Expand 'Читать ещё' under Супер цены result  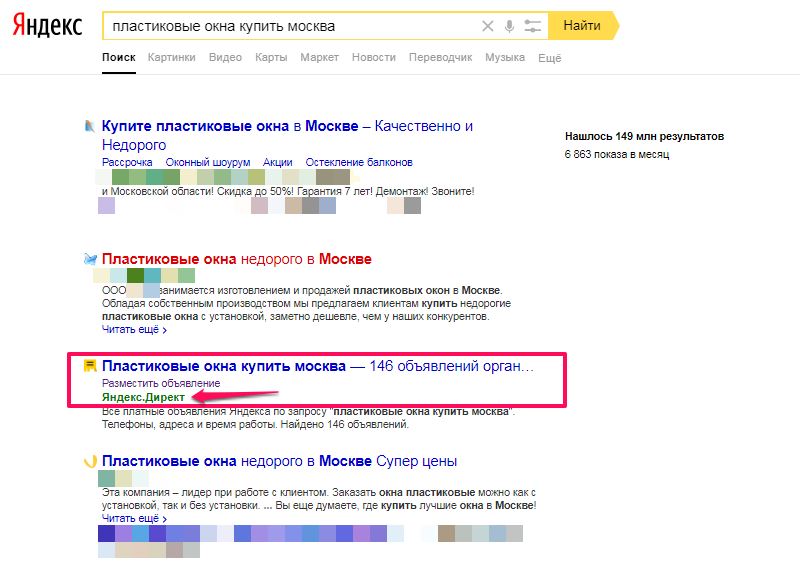point(134,518)
